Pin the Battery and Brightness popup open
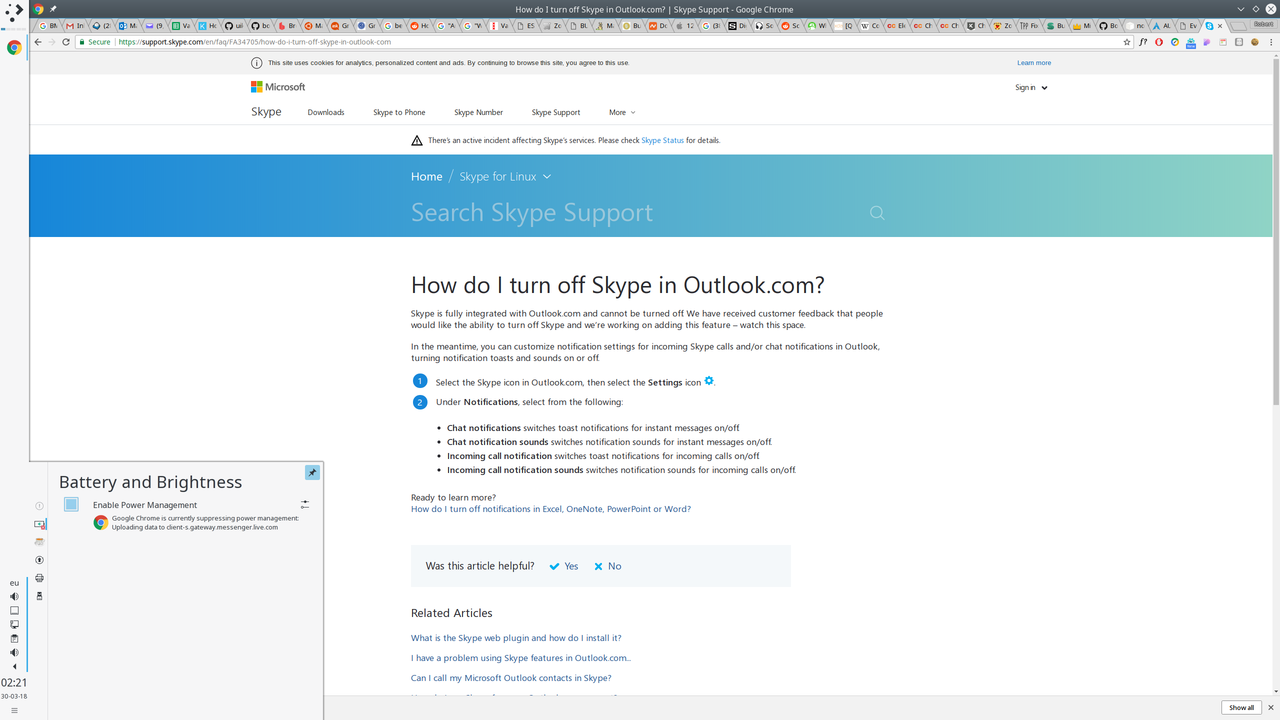 (312, 472)
